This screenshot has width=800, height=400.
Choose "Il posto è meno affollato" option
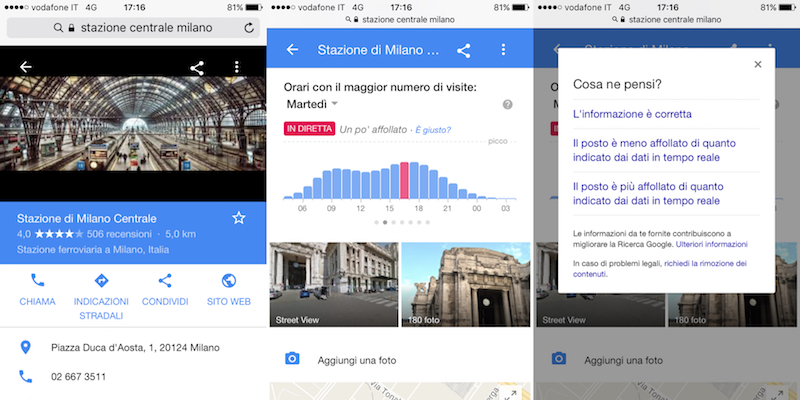point(660,151)
